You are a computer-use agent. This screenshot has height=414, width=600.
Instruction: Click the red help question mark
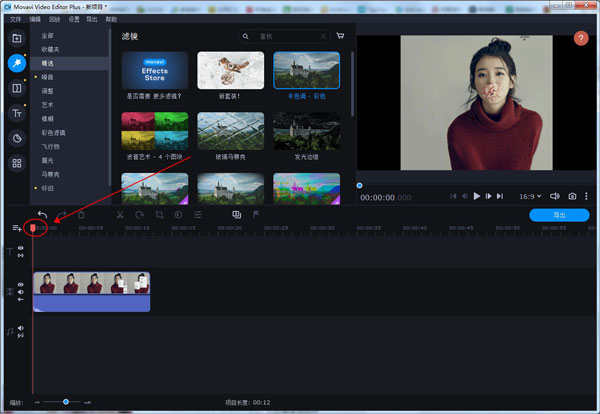(x=581, y=38)
